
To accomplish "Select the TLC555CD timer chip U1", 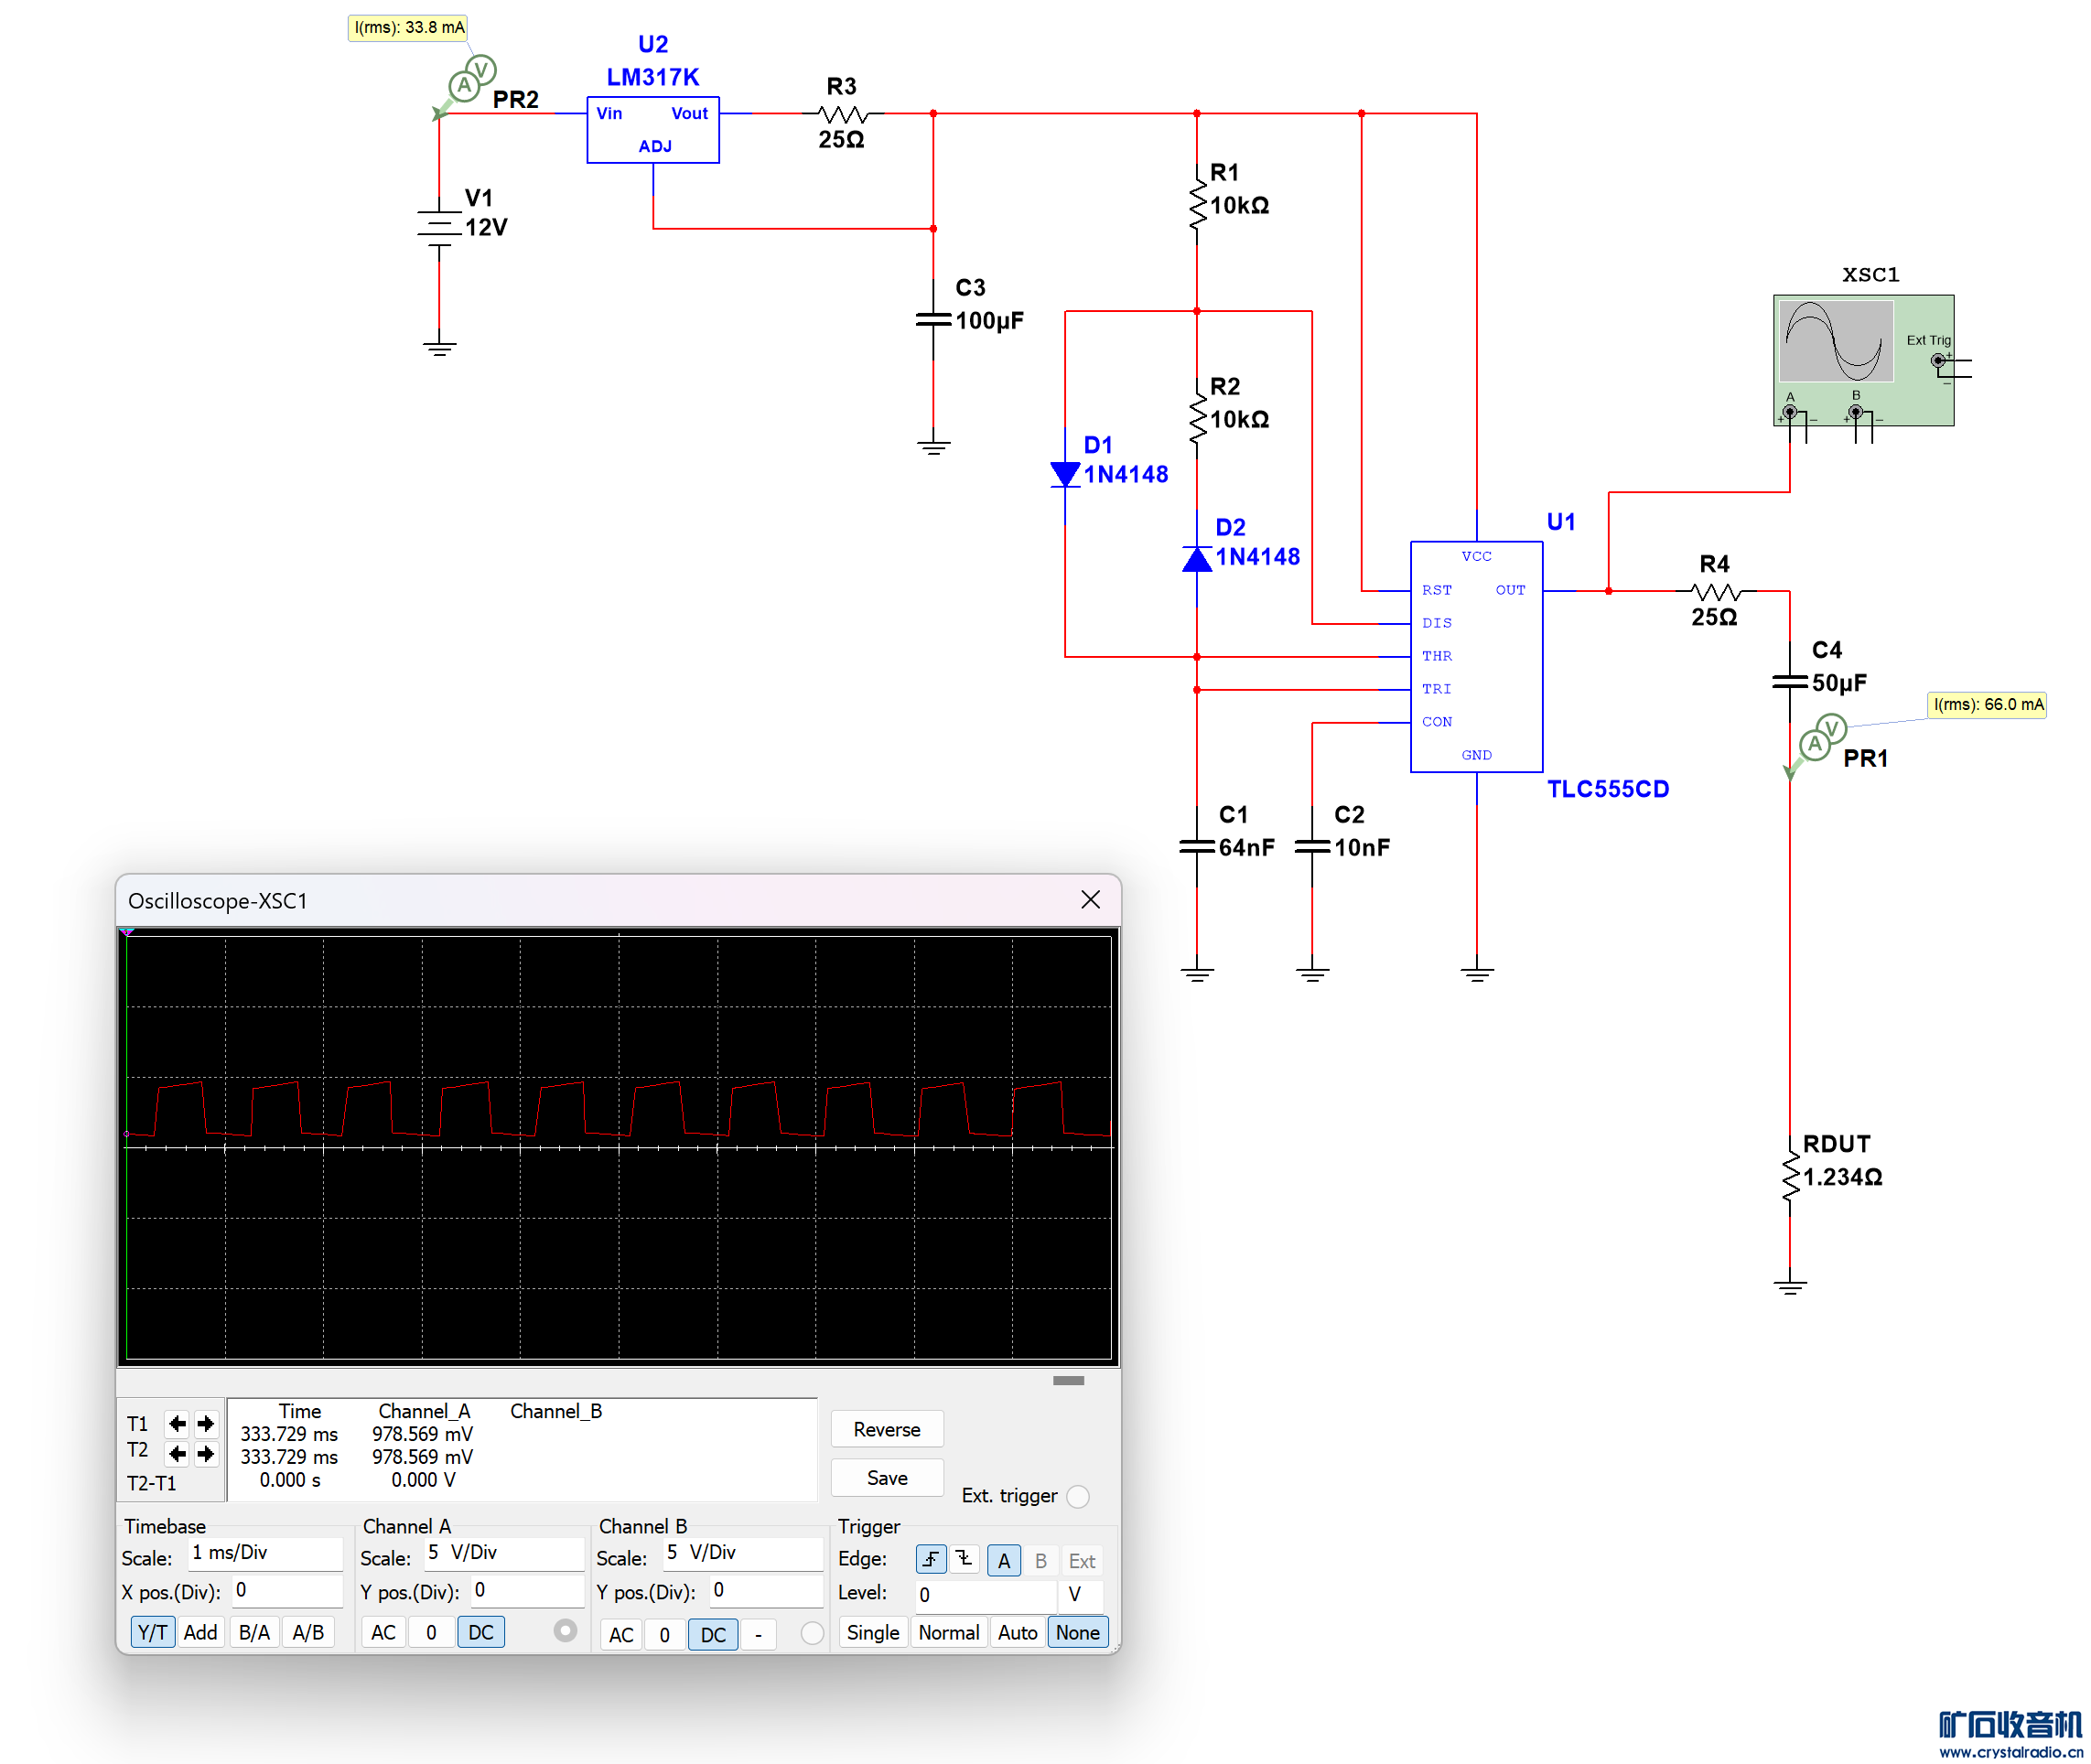I will coord(1476,656).
